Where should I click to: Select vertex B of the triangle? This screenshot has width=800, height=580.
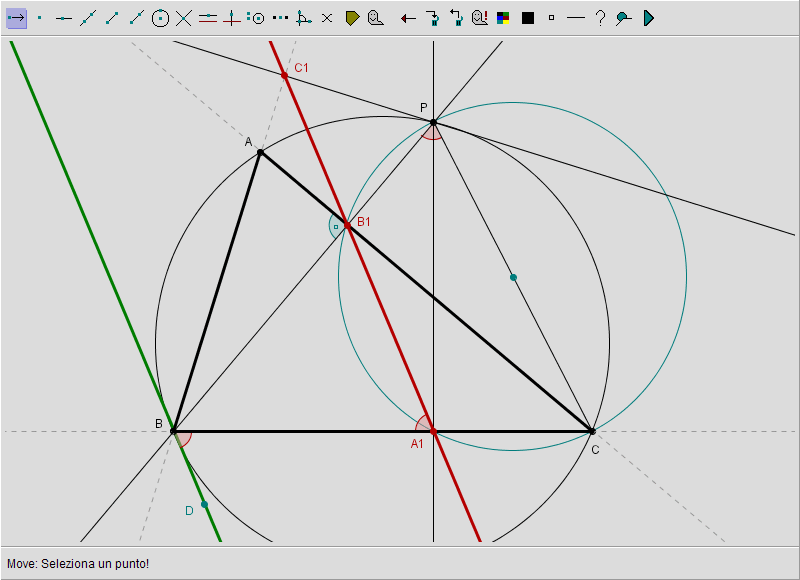tap(173, 432)
